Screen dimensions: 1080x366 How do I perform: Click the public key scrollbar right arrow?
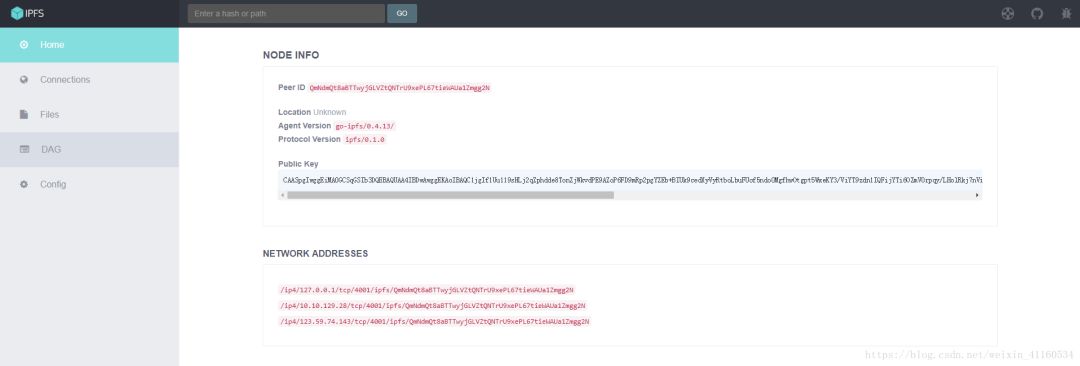(x=977, y=195)
